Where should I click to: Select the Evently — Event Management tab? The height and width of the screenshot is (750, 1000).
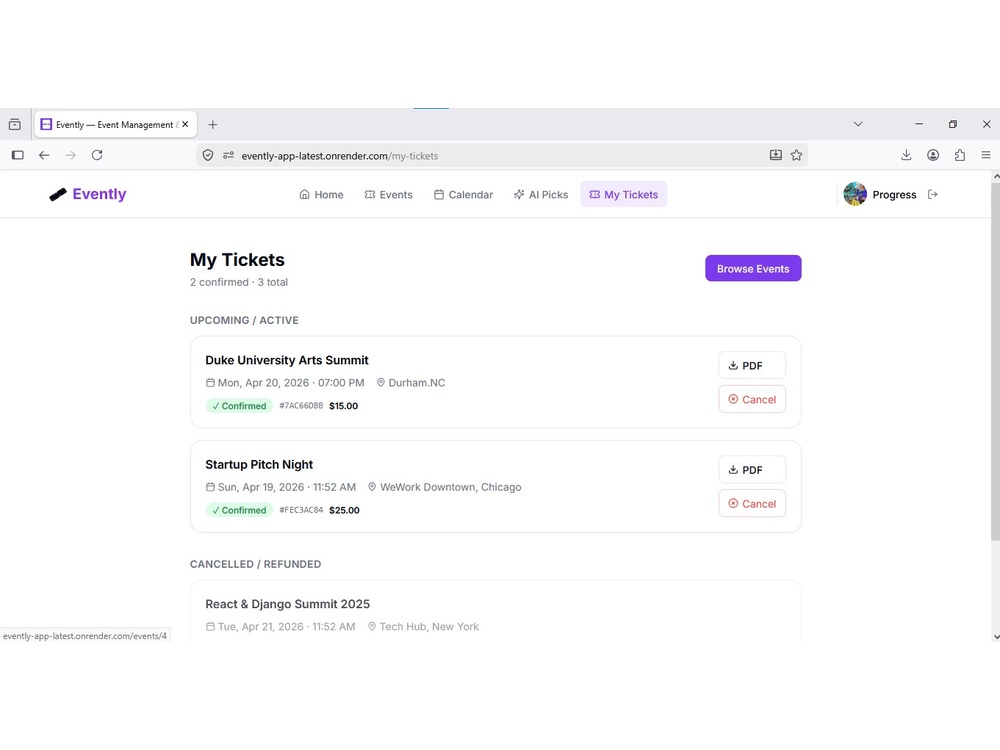tap(115, 124)
